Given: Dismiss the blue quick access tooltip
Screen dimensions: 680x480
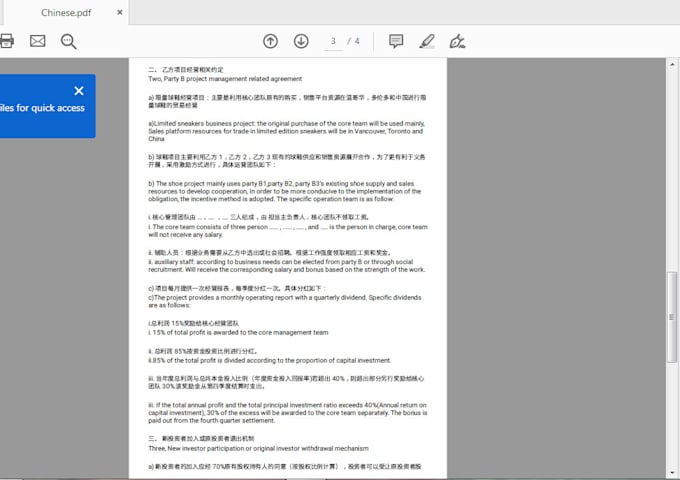Looking at the screenshot, I should (79, 91).
